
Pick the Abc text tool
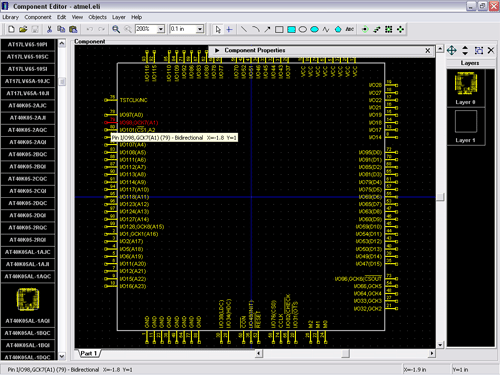tap(349, 29)
